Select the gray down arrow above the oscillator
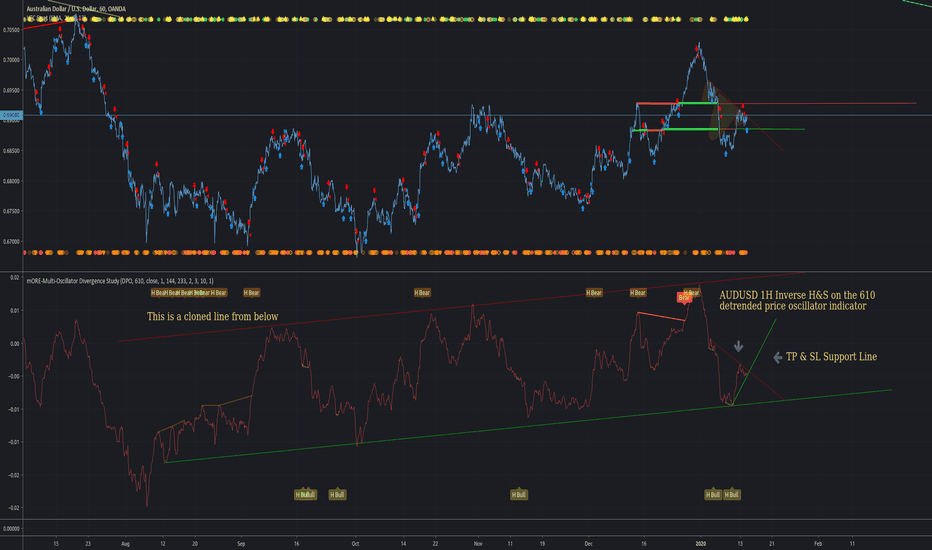 738,346
